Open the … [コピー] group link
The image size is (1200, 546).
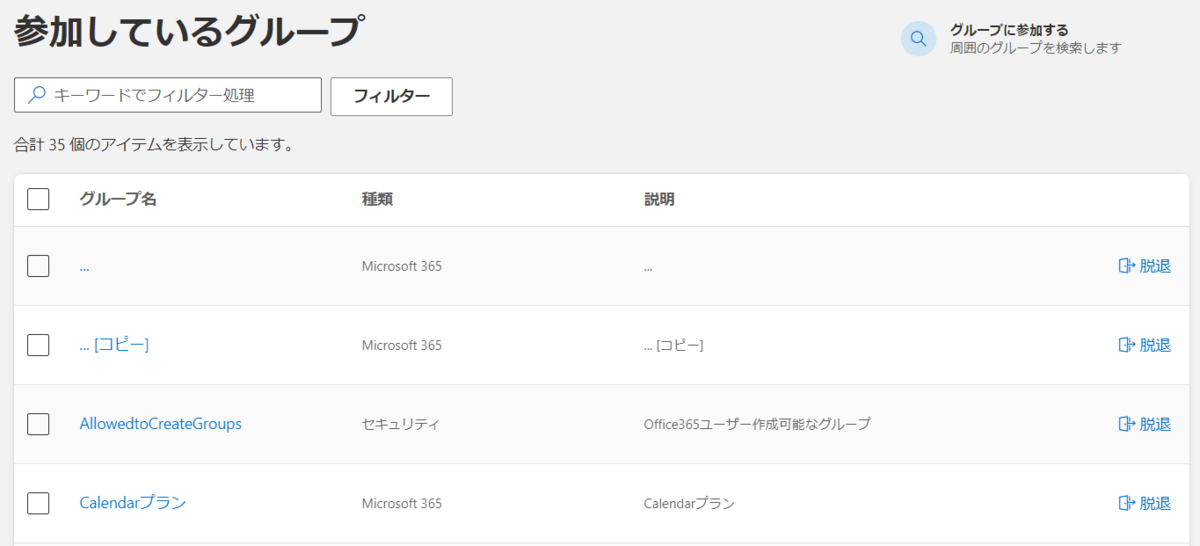pos(114,345)
